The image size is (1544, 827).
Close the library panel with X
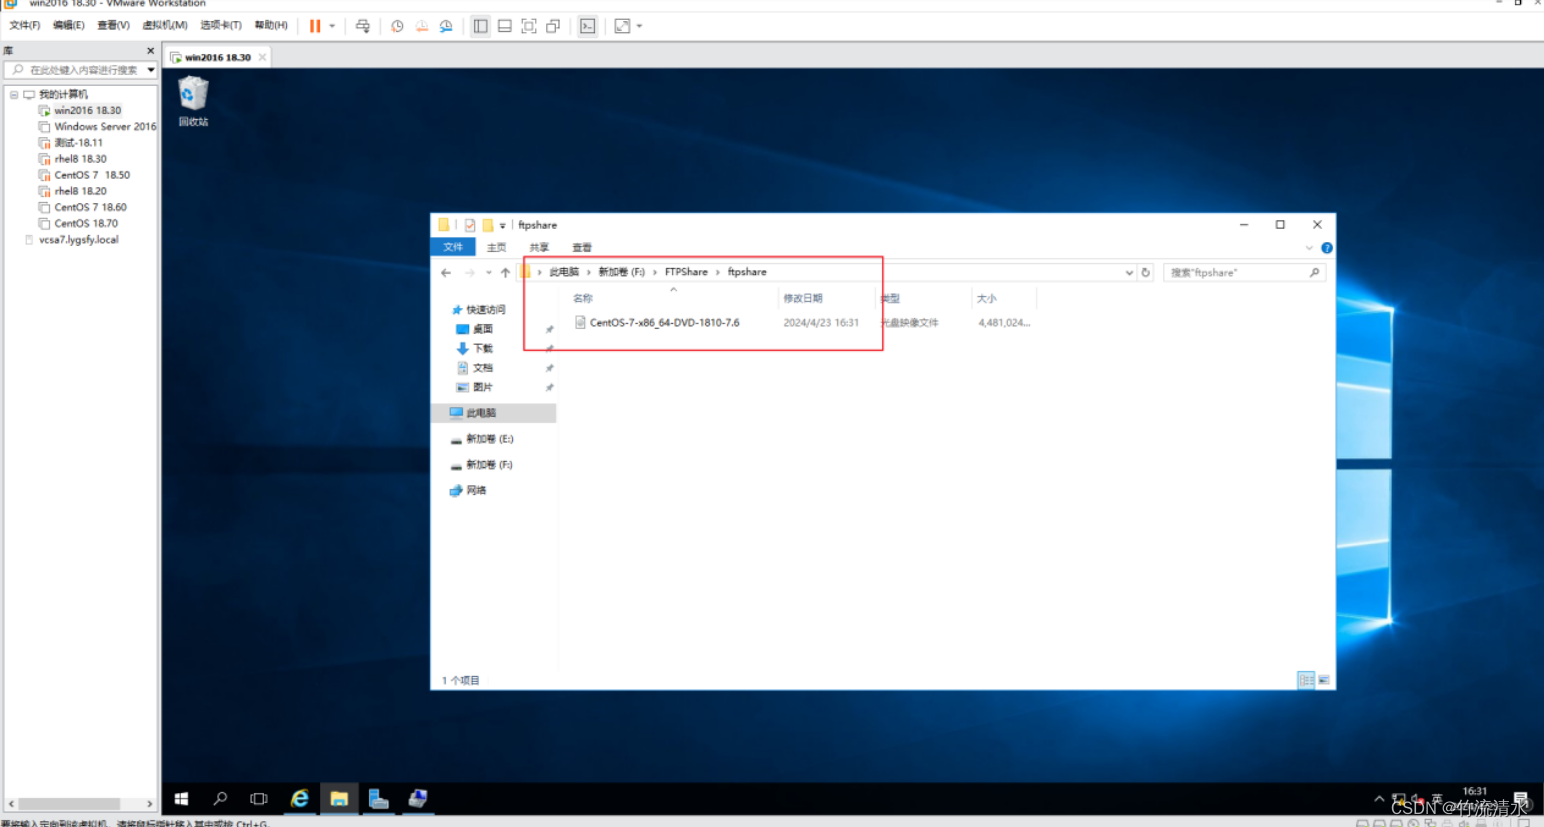click(x=151, y=50)
